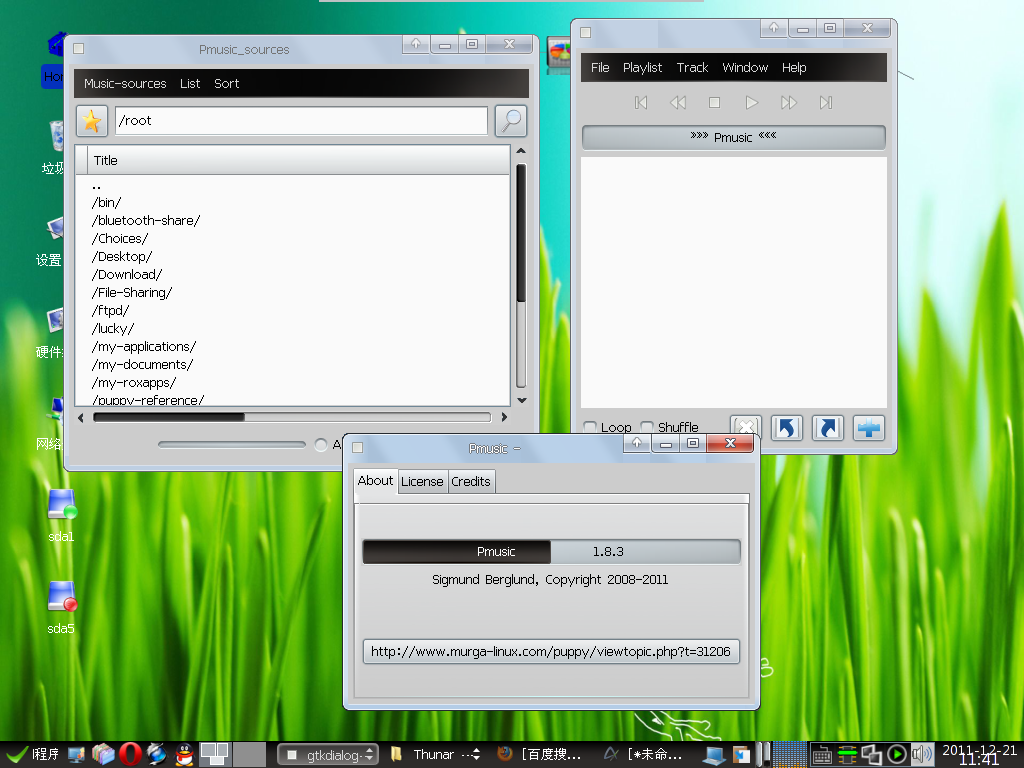
Task: Select the /bin/ folder entry
Action: pos(106,202)
